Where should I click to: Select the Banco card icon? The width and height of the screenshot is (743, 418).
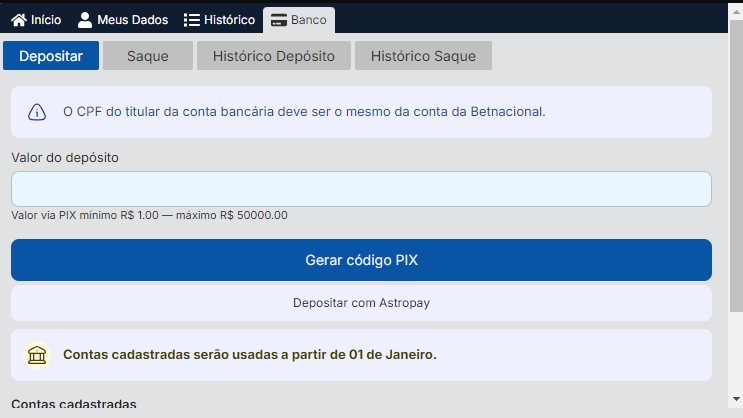click(279, 20)
